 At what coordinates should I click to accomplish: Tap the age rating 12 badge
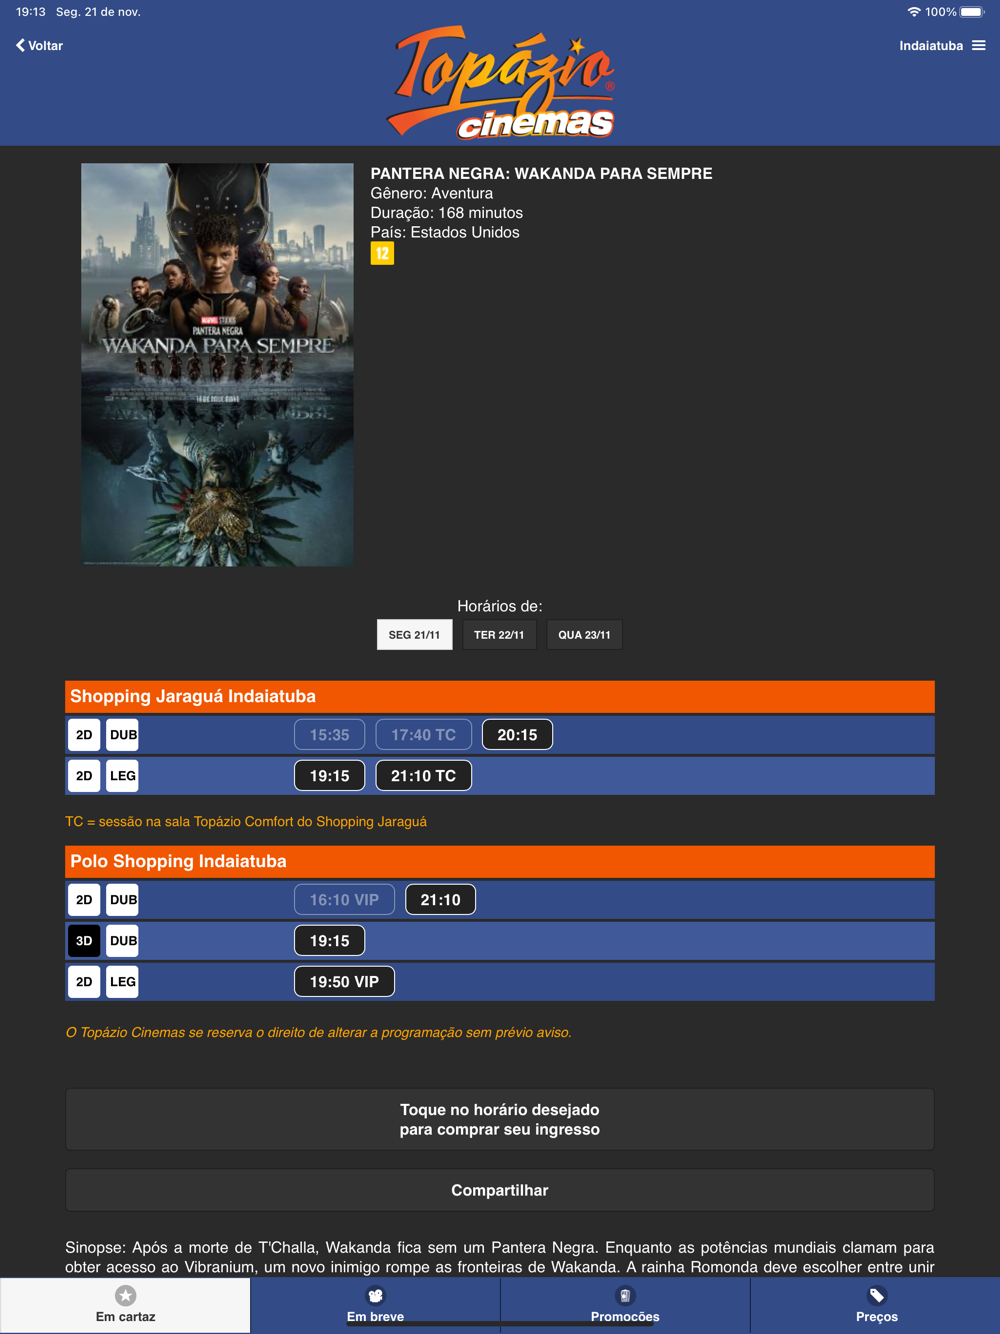382,254
